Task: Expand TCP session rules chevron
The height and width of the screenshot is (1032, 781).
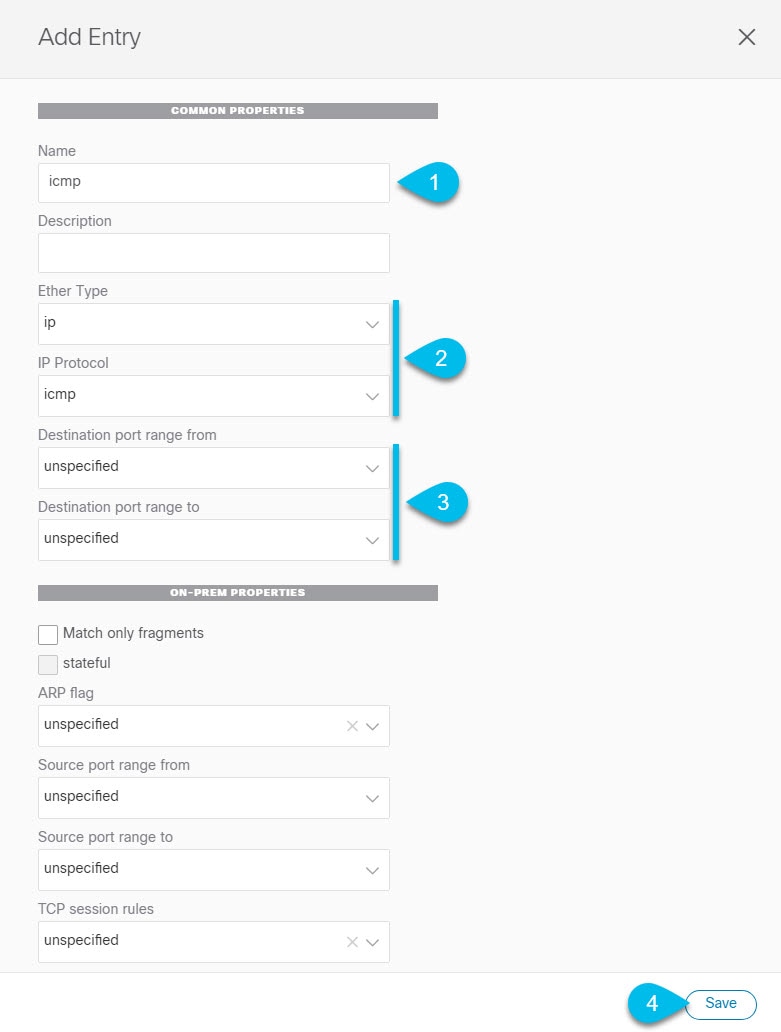Action: (x=372, y=942)
